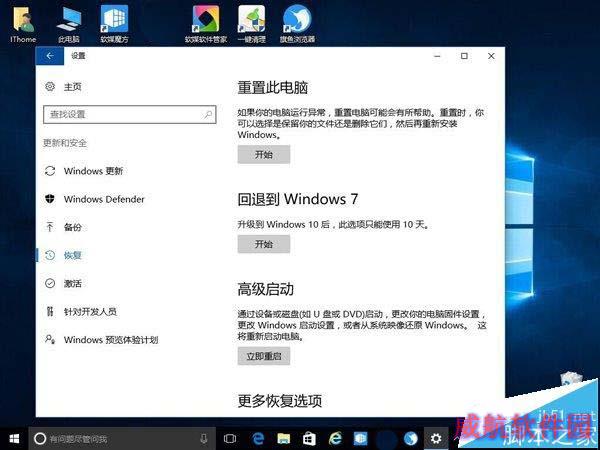Open File Explorer from the taskbar
The width and height of the screenshot is (600, 450).
click(x=284, y=439)
